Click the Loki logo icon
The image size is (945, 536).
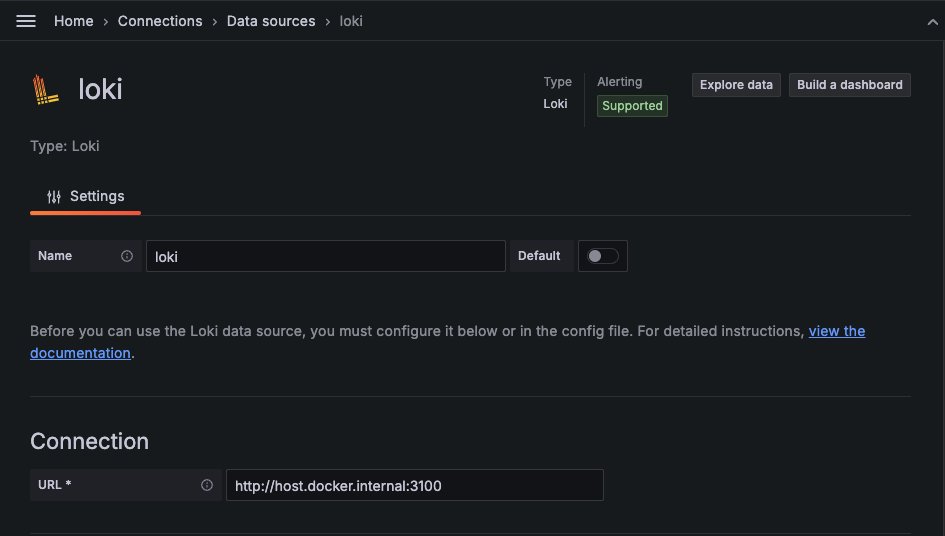pos(46,89)
